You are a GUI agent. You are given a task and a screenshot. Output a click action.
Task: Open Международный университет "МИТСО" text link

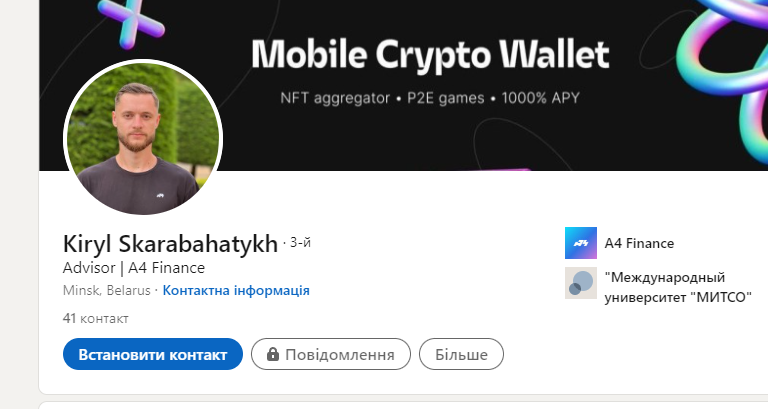pos(678,288)
